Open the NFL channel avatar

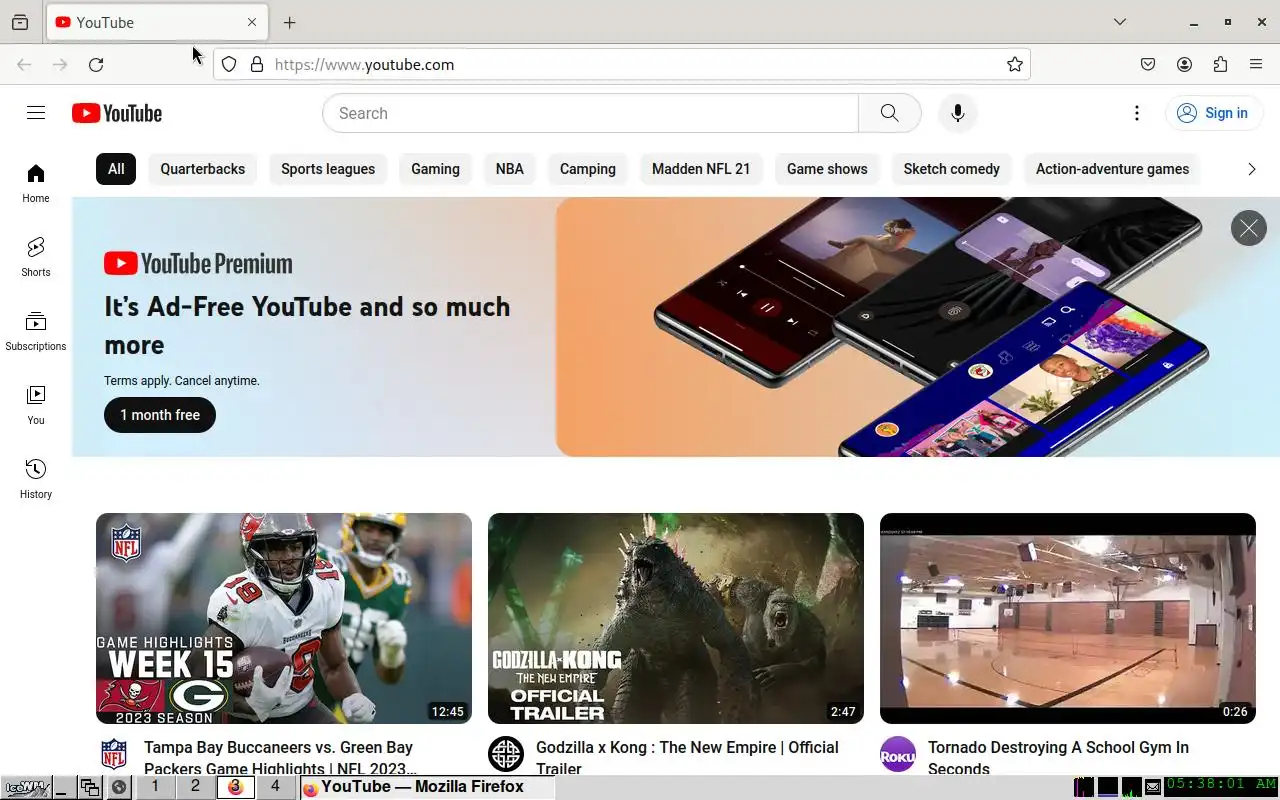tap(114, 754)
